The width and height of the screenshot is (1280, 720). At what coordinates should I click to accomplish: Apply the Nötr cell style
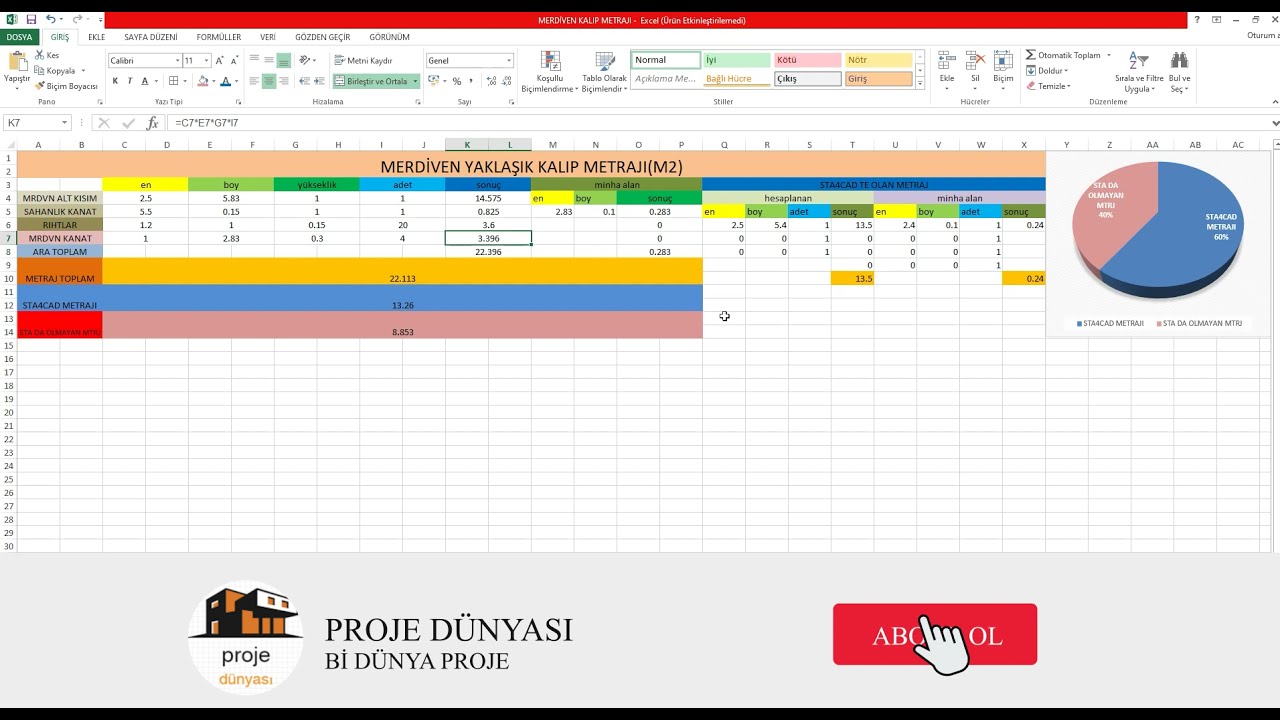coord(878,60)
